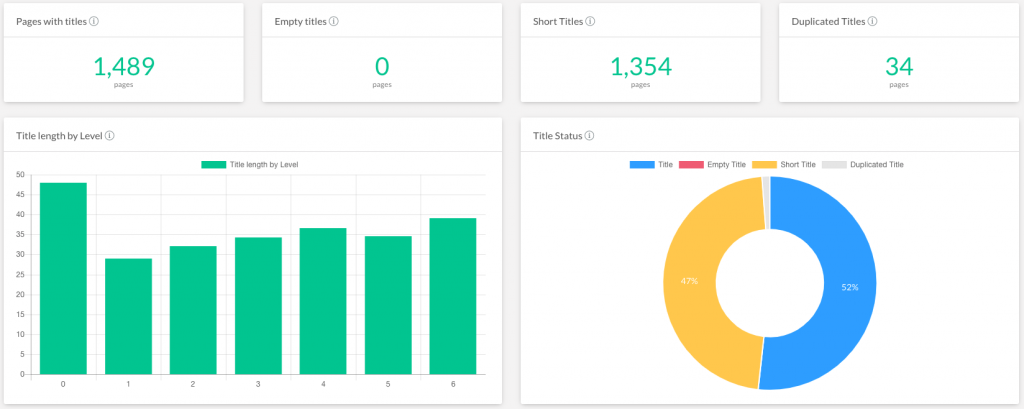
Task: Click the Title length by Level heading text
Action: pos(59,136)
